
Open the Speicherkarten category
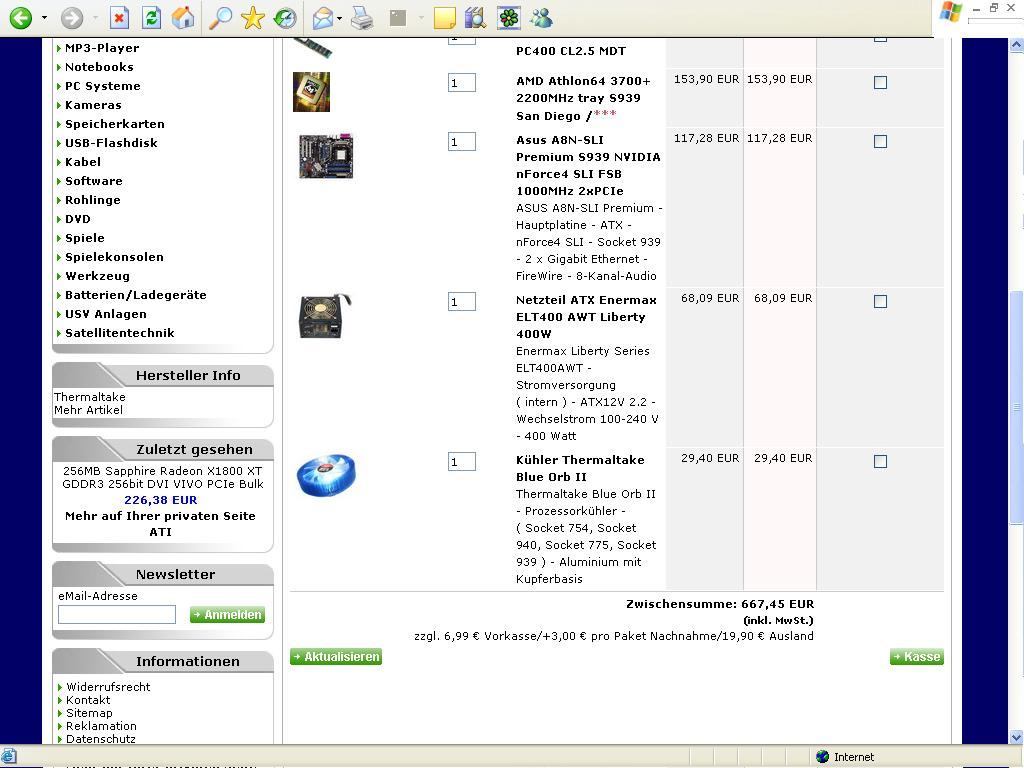(x=115, y=123)
